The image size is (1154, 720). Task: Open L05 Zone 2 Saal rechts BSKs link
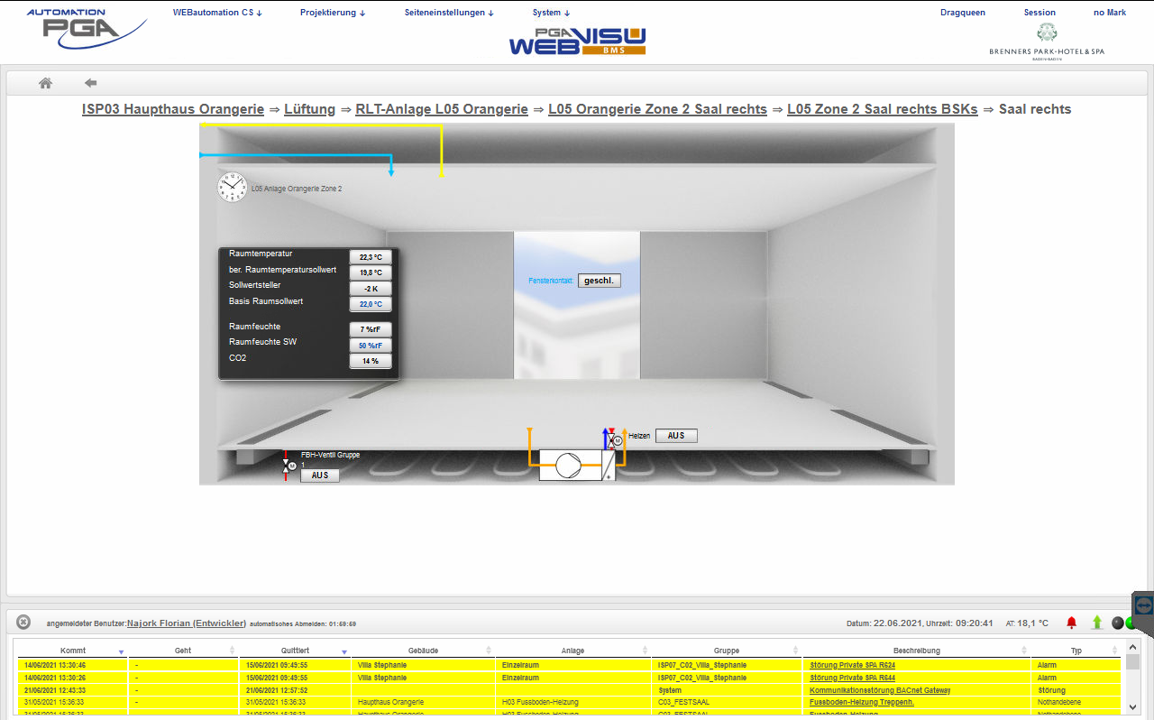[x=882, y=109]
